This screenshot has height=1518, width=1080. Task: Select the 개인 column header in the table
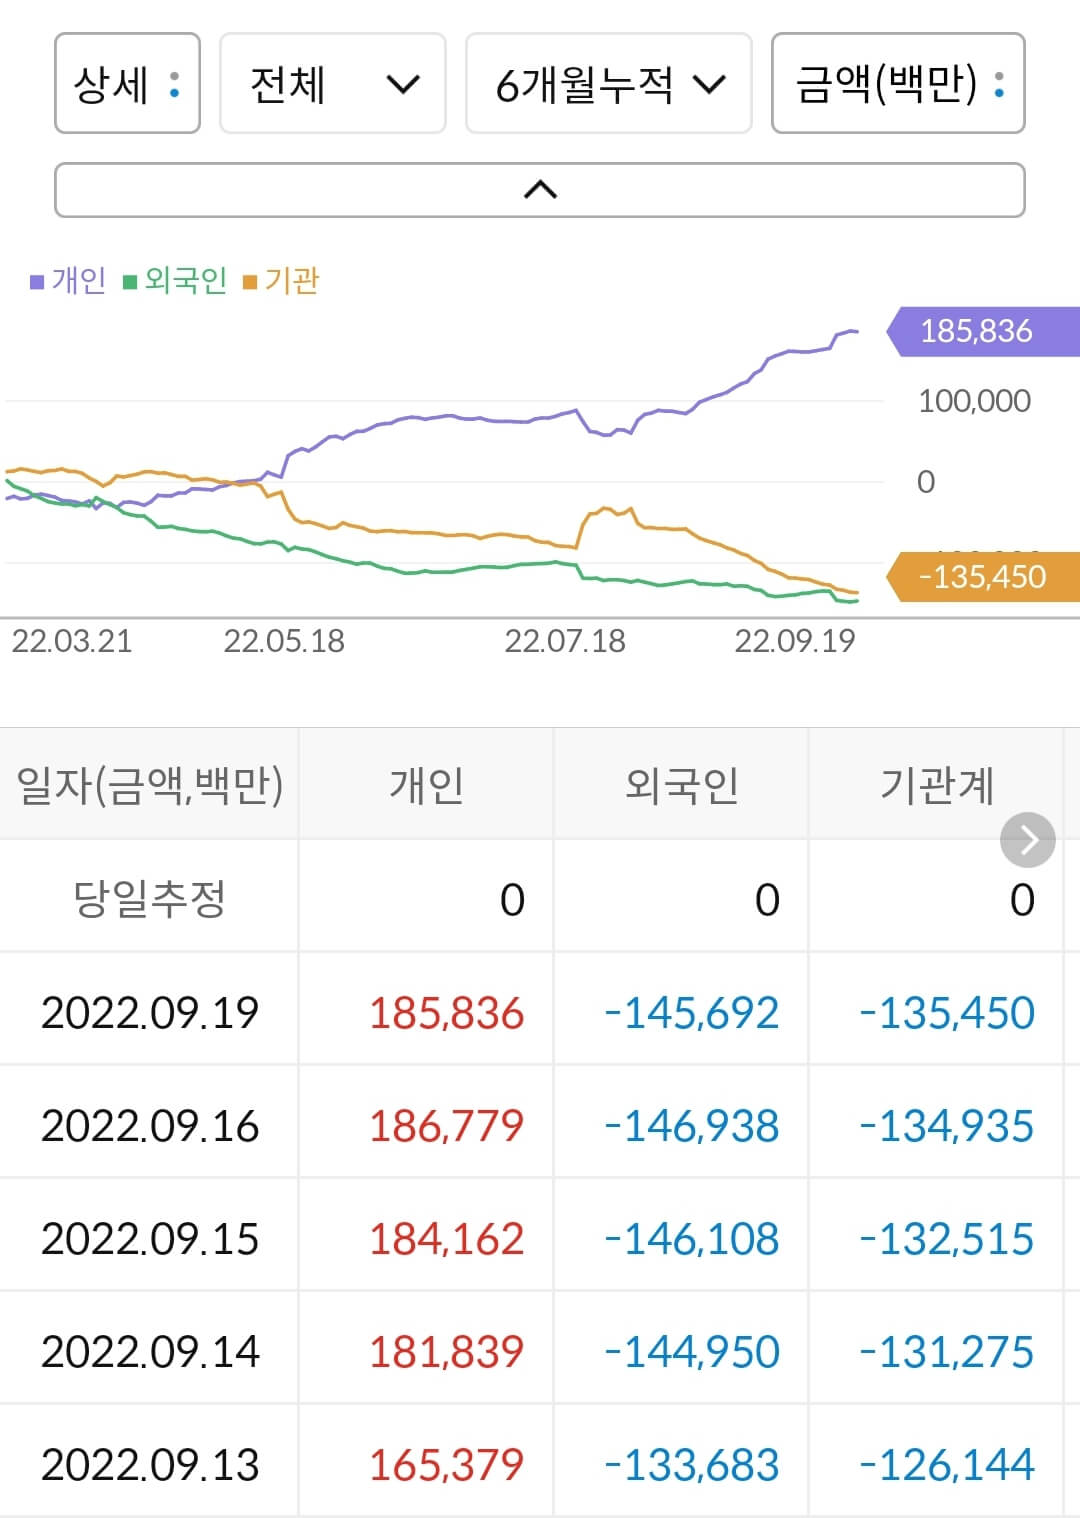click(x=427, y=786)
